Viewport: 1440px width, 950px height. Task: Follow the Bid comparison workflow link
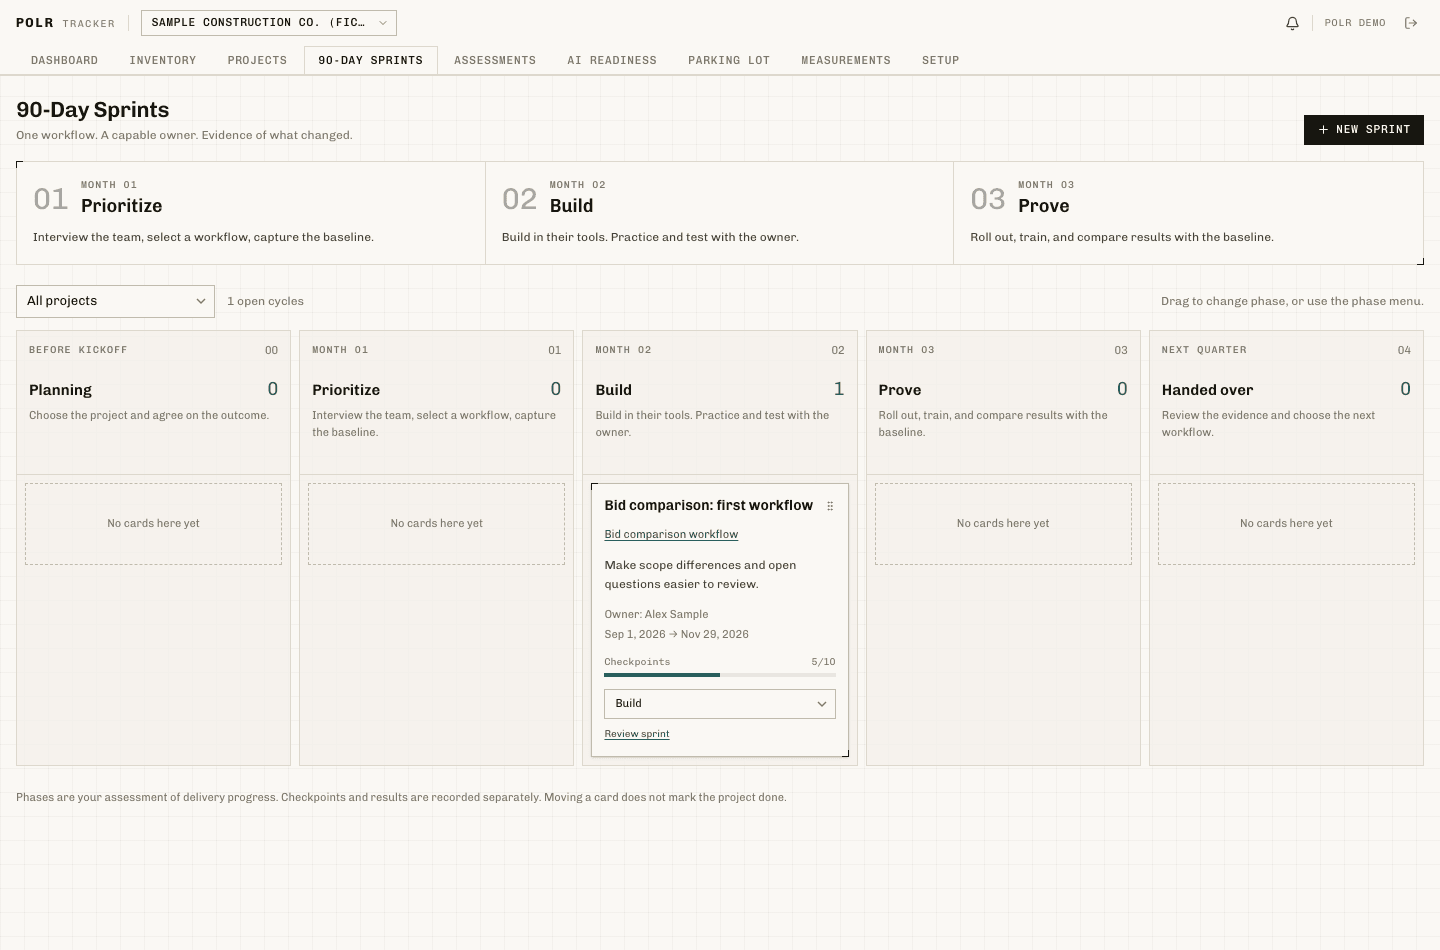coord(671,535)
